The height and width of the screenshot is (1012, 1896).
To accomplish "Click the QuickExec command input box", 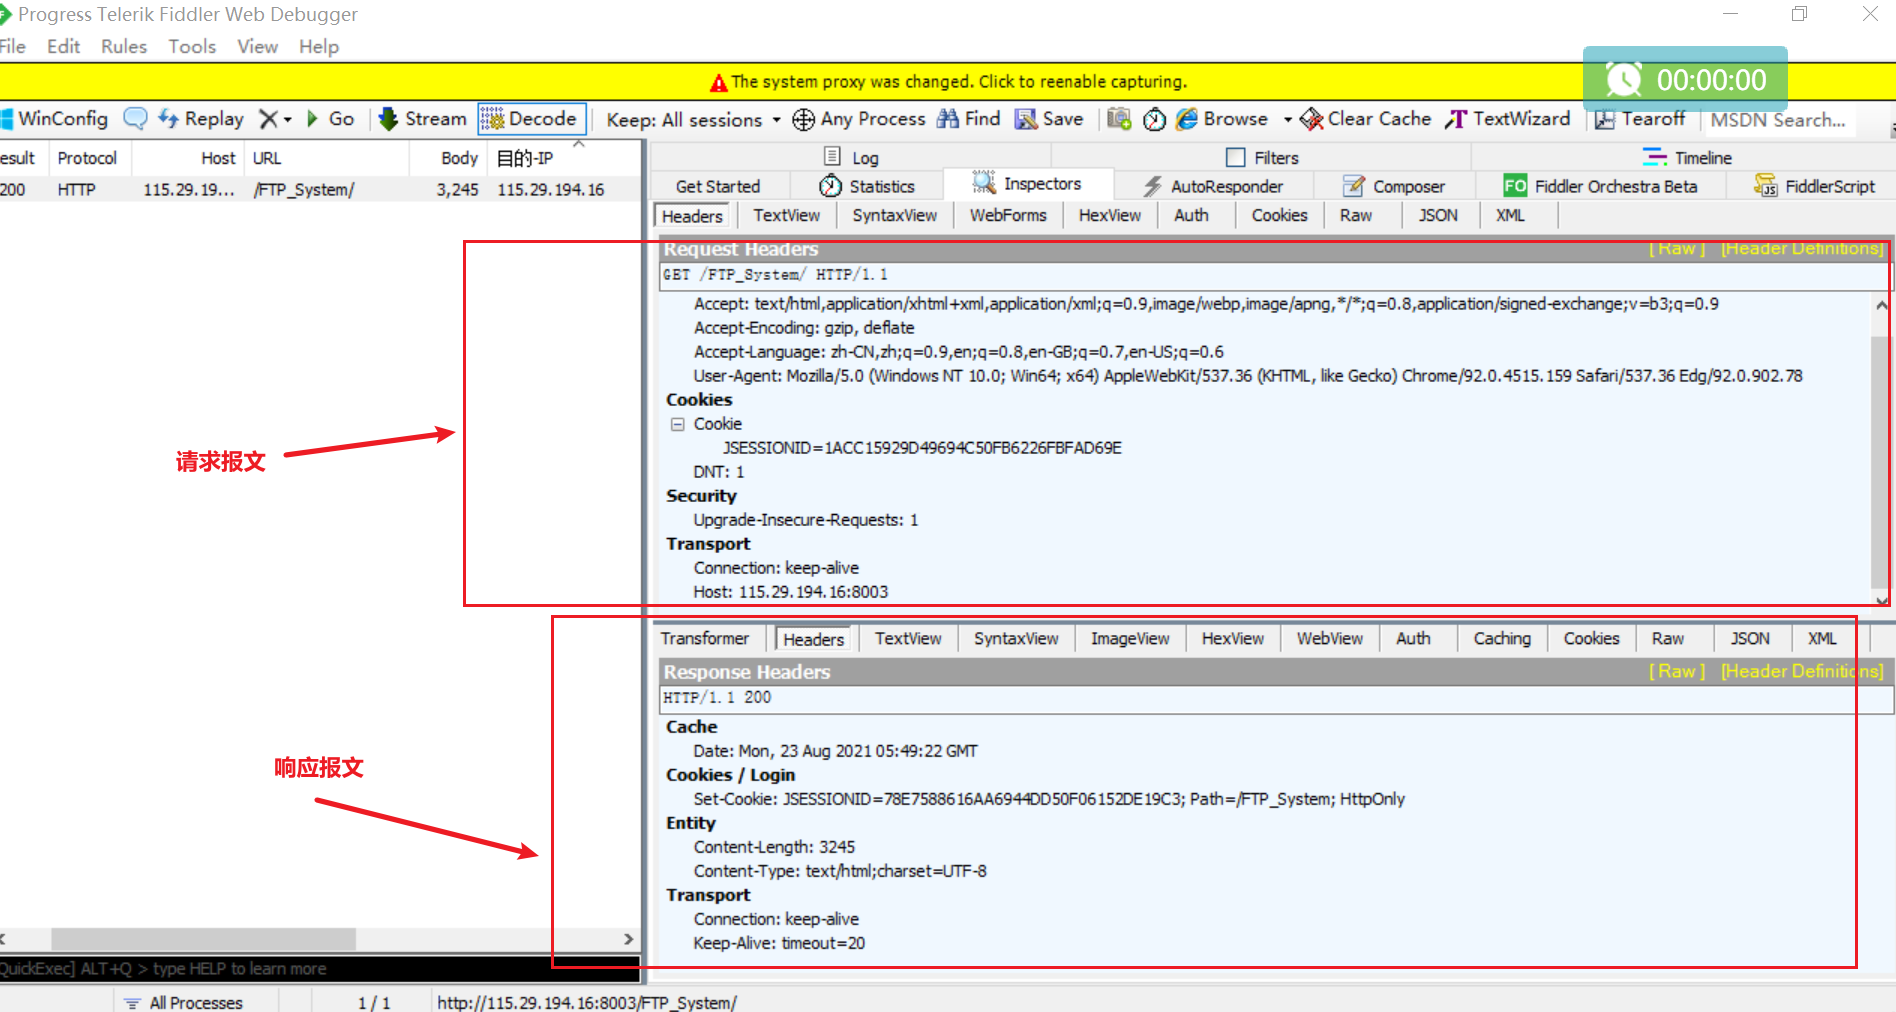I will (x=320, y=969).
